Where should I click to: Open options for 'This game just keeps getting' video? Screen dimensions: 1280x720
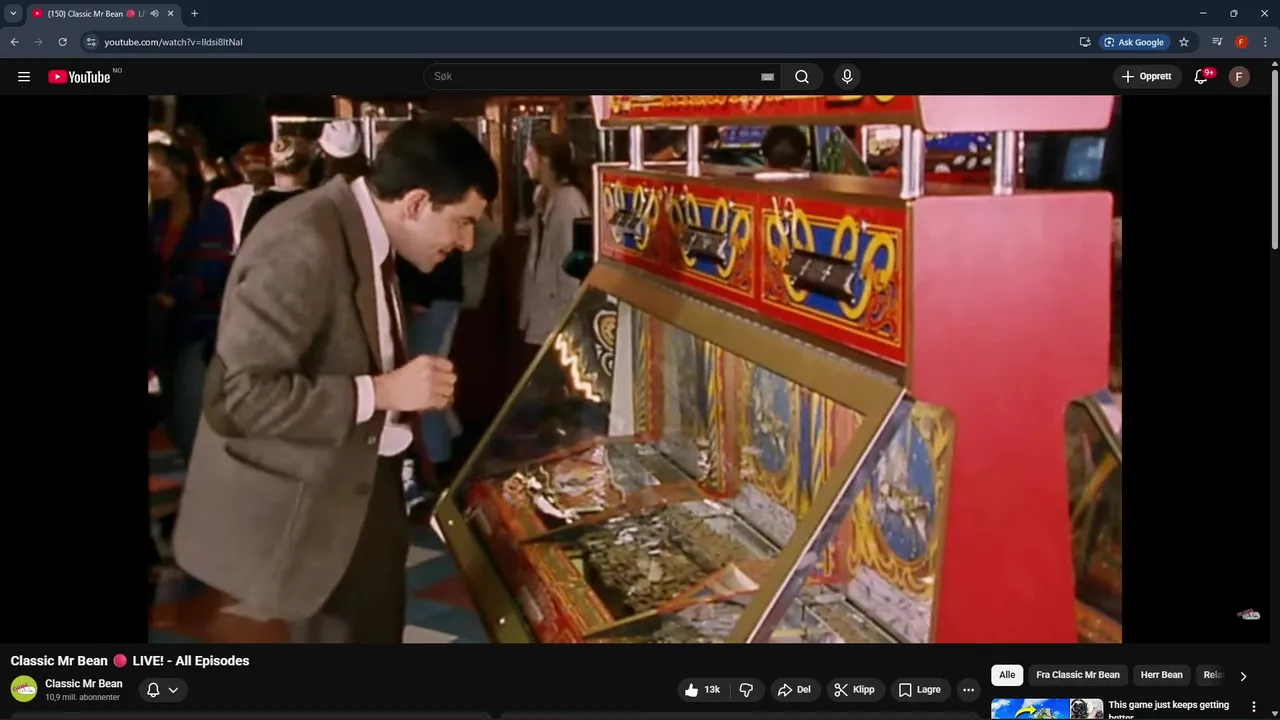click(1254, 707)
